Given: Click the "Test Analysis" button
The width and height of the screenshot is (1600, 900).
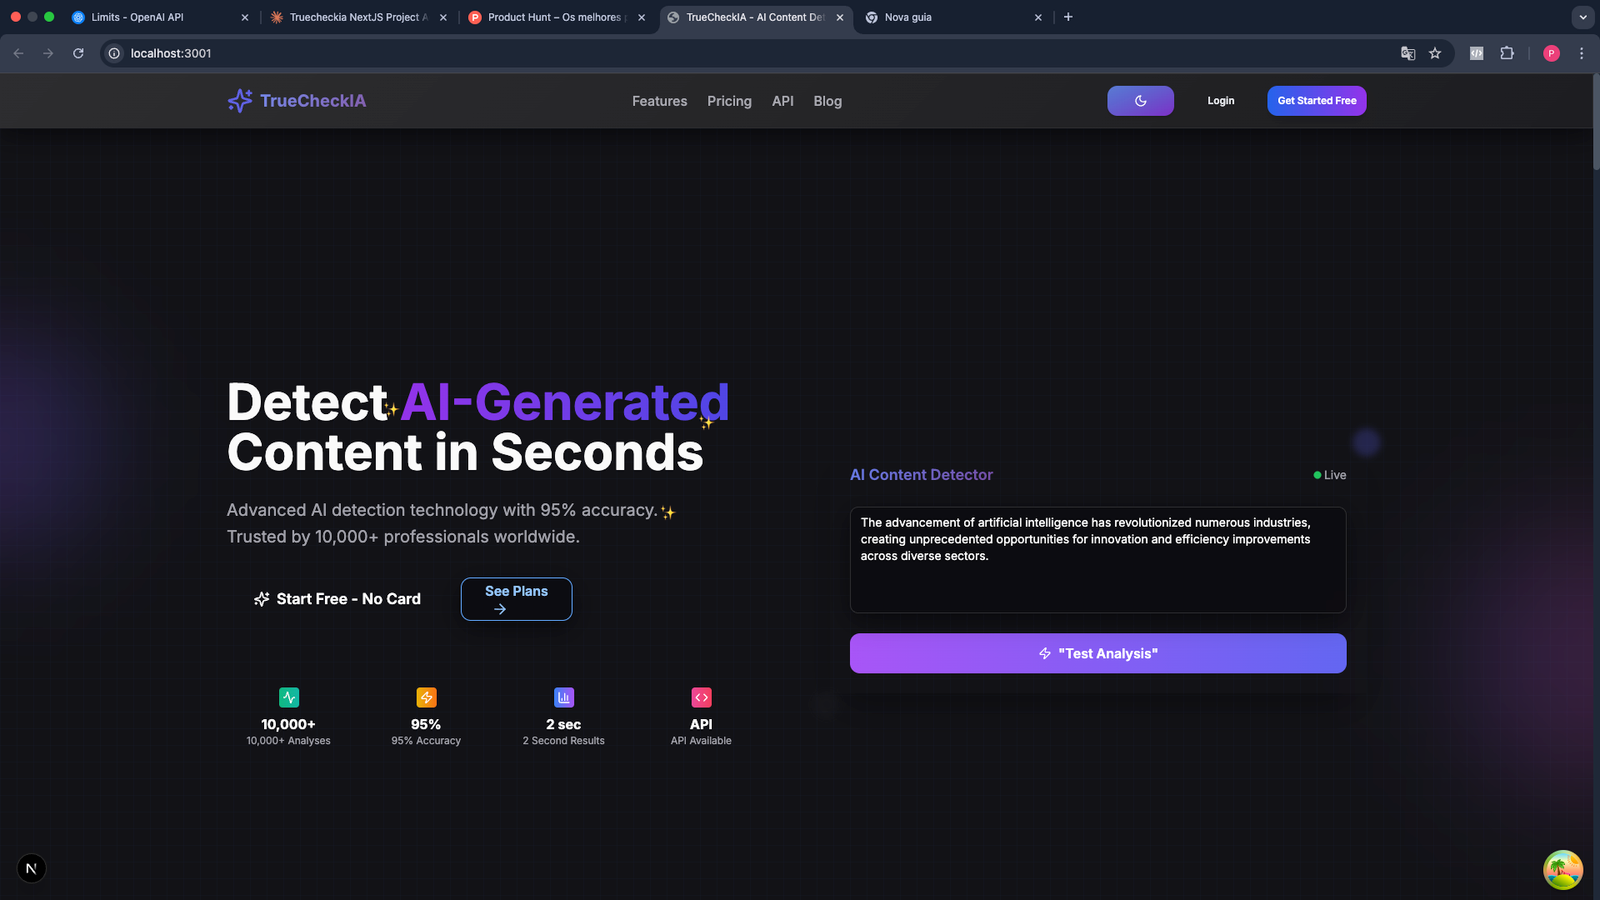Looking at the screenshot, I should coord(1098,653).
